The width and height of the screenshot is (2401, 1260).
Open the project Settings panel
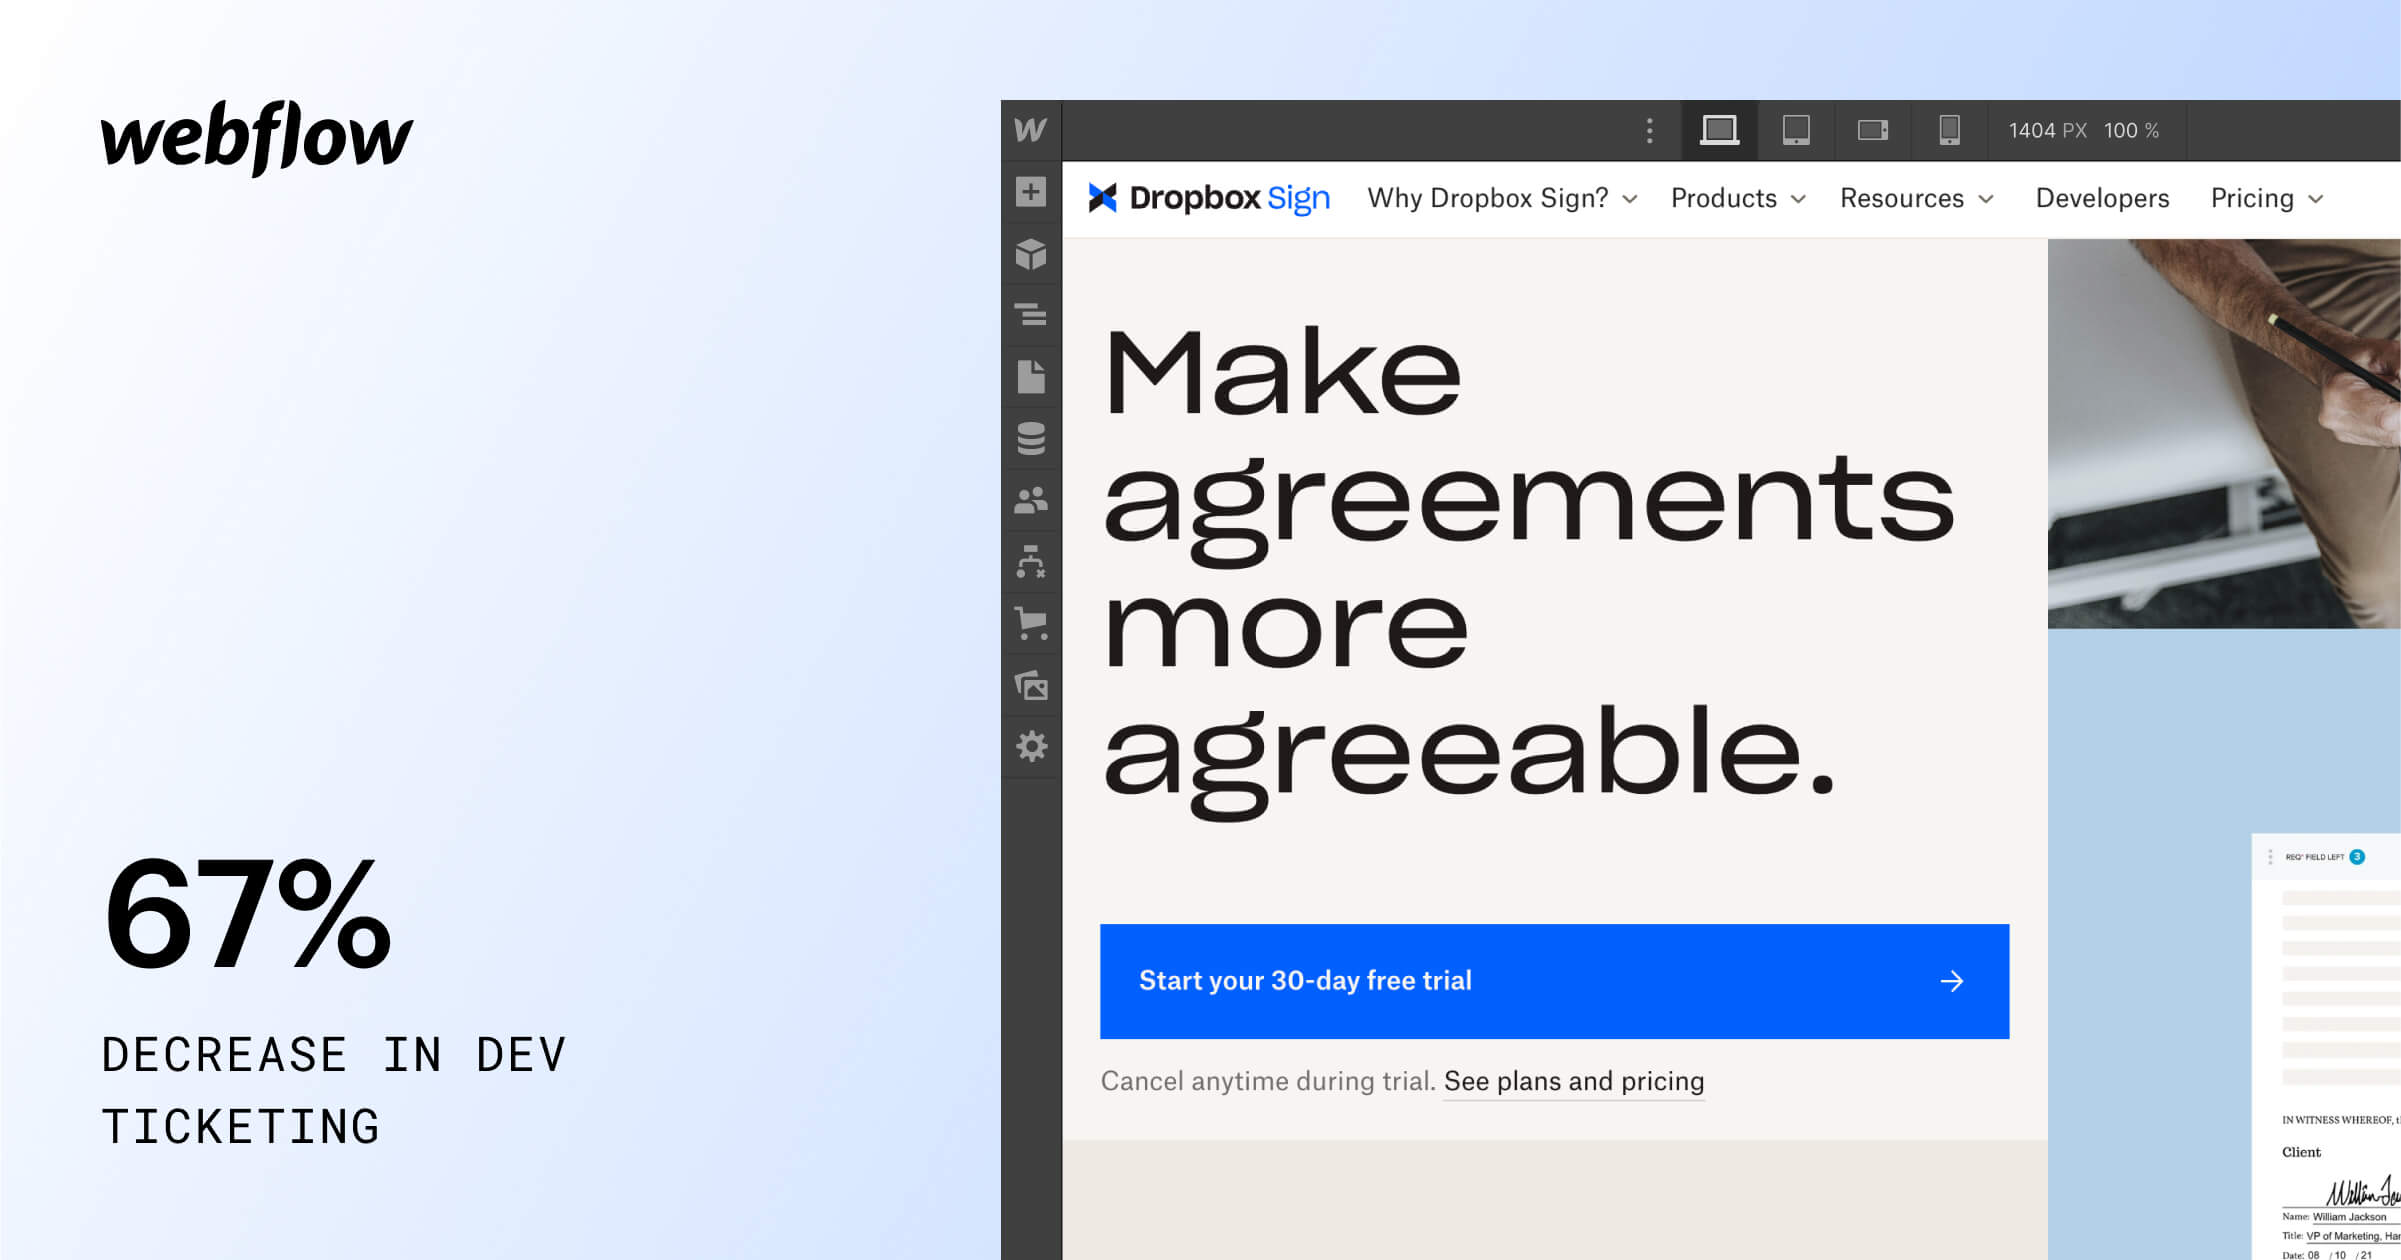[x=1030, y=746]
